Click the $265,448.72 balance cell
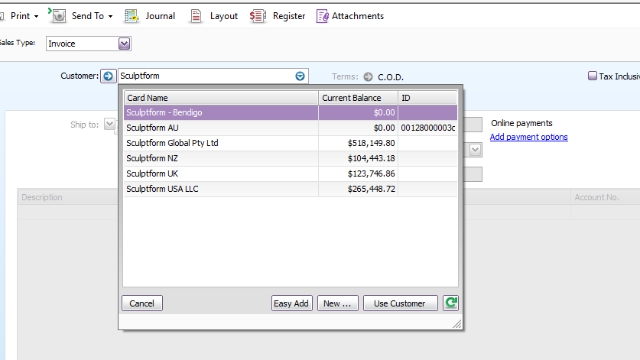 pyautogui.click(x=358, y=189)
